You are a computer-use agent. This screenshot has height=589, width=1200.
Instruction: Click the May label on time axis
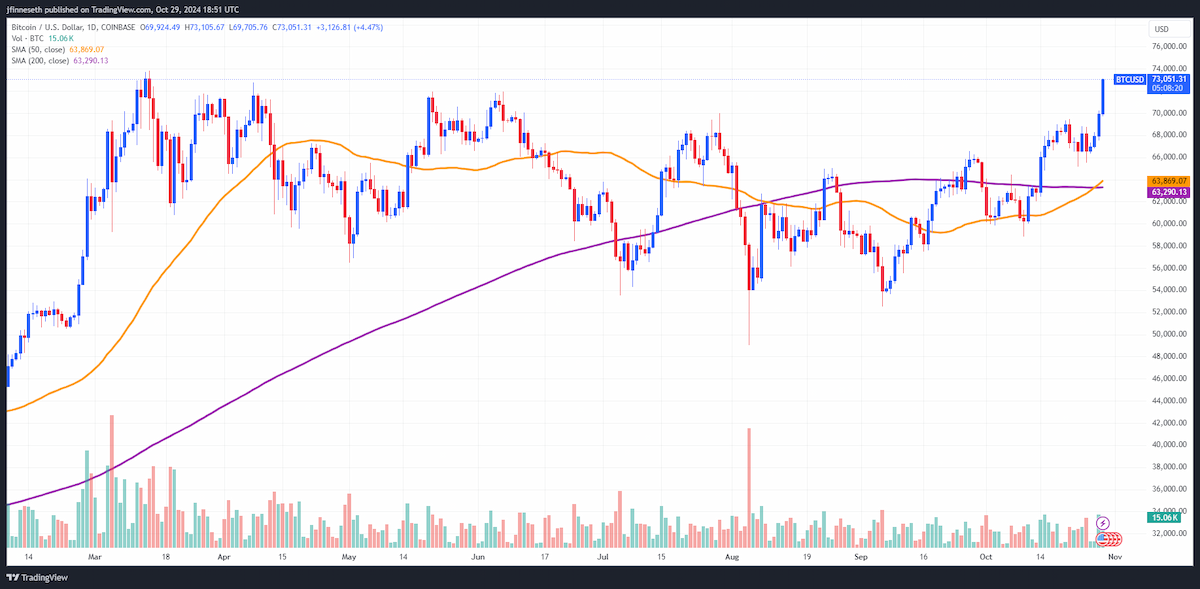click(x=348, y=555)
